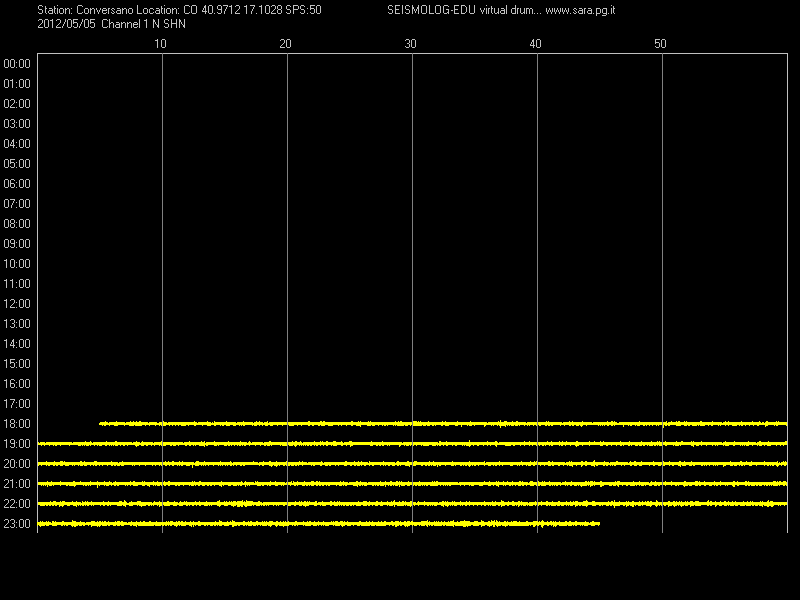Click the minute 10 axis label

160,44
